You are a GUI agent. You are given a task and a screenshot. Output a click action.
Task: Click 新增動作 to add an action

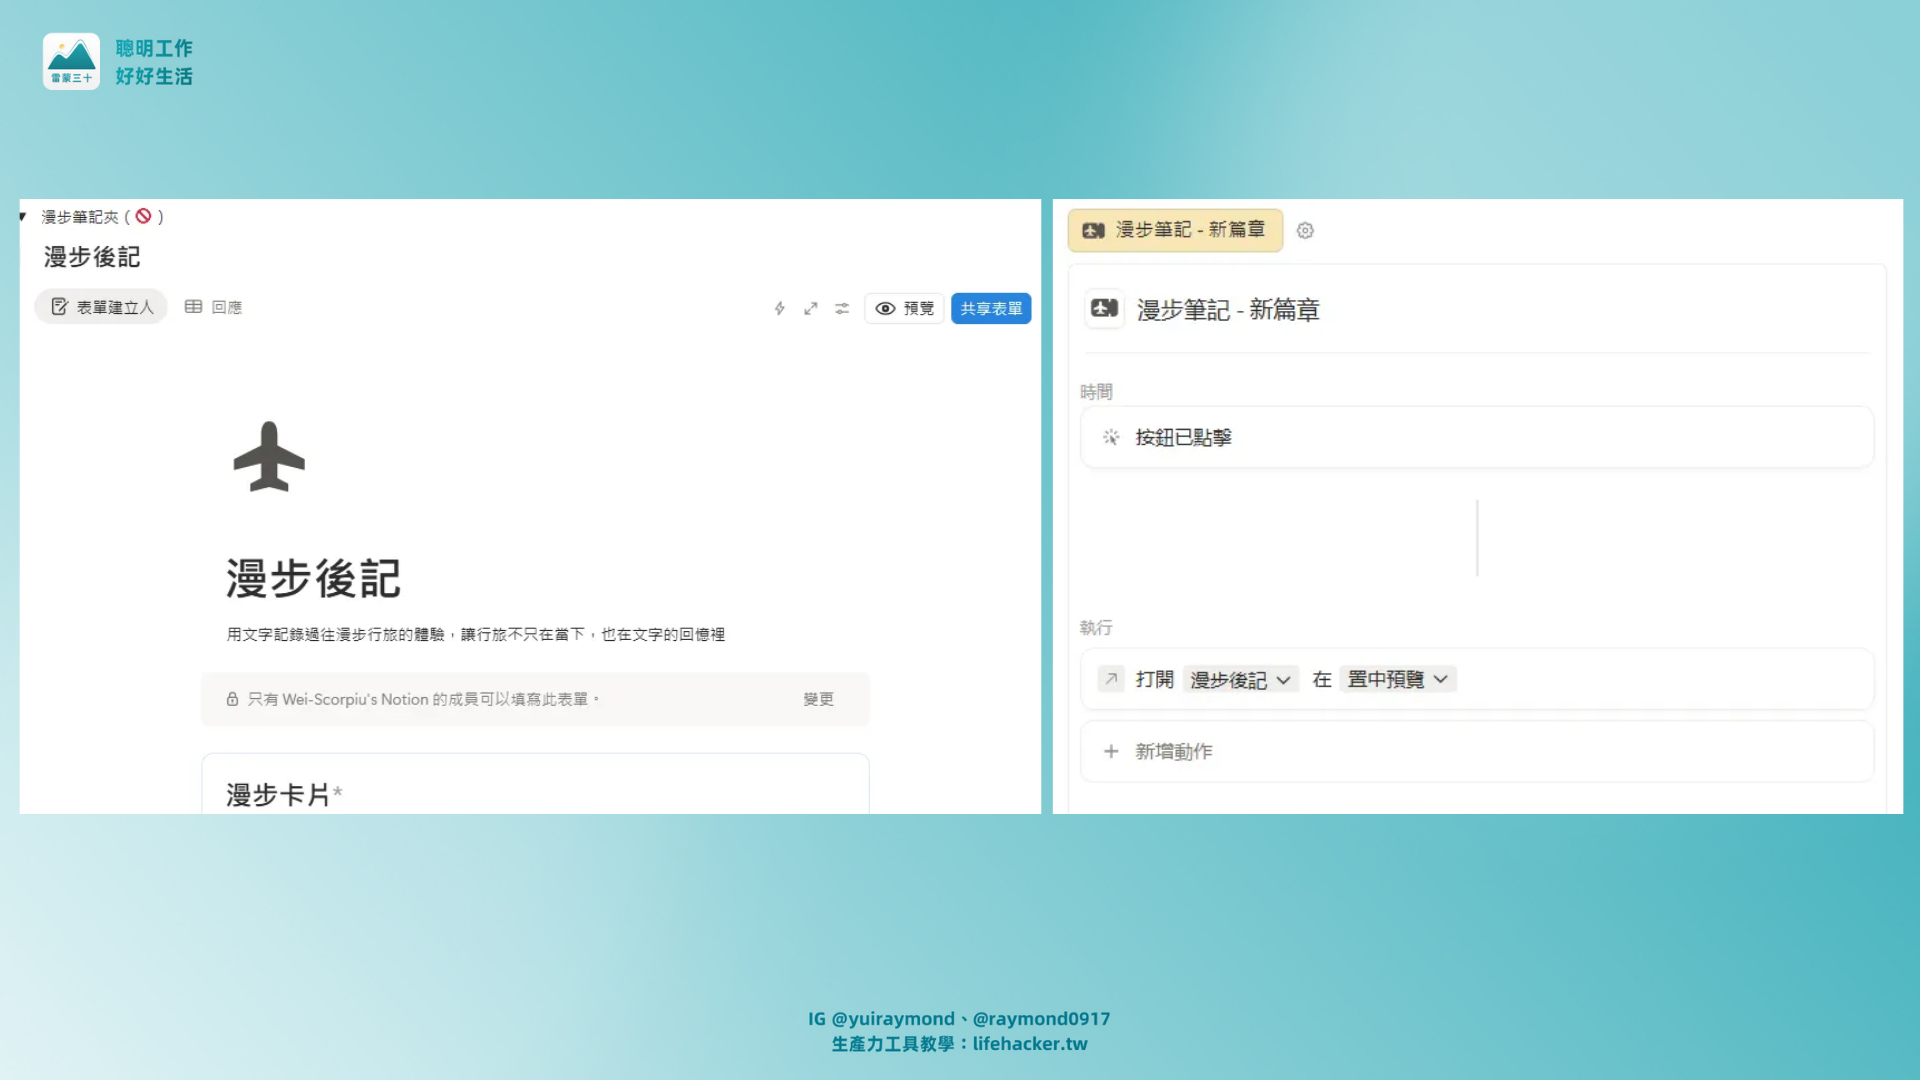[x=1173, y=751]
